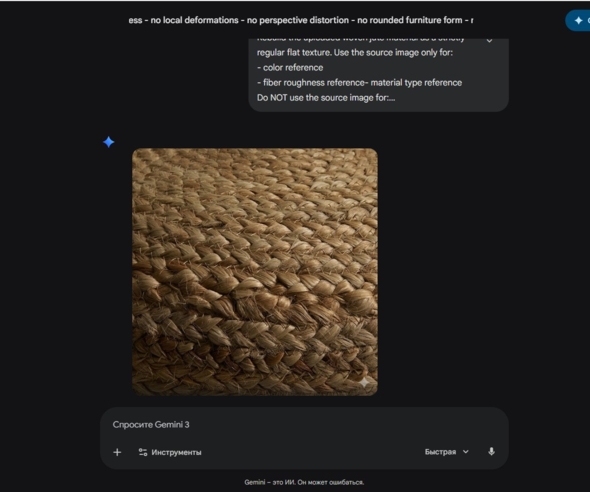This screenshot has width=590, height=492.
Task: Click the blue pill button at top right
Action: (578, 21)
